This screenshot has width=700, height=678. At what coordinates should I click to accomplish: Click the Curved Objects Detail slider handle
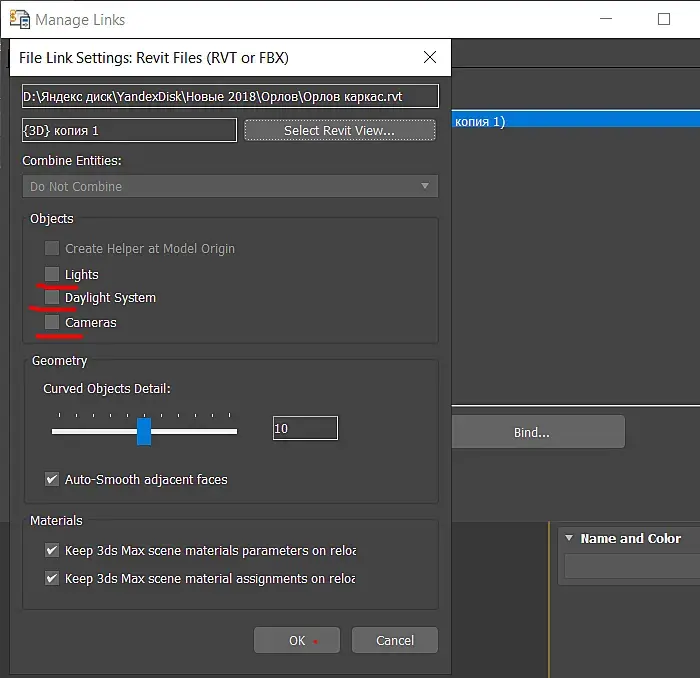(x=144, y=431)
